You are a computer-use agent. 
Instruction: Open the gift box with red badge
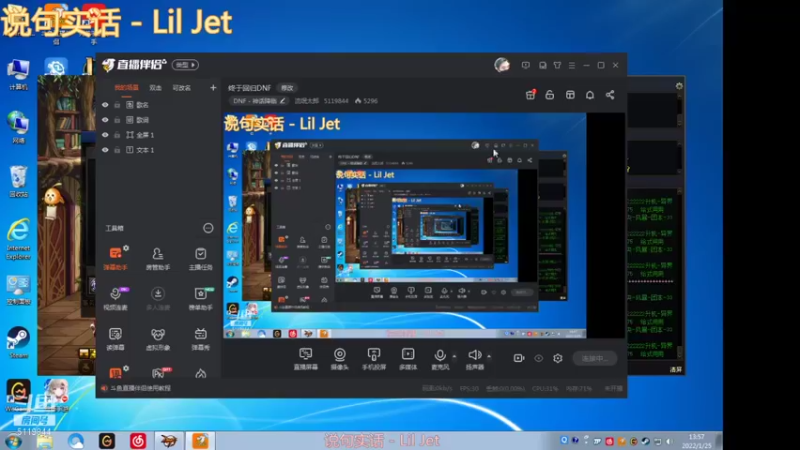click(530, 95)
